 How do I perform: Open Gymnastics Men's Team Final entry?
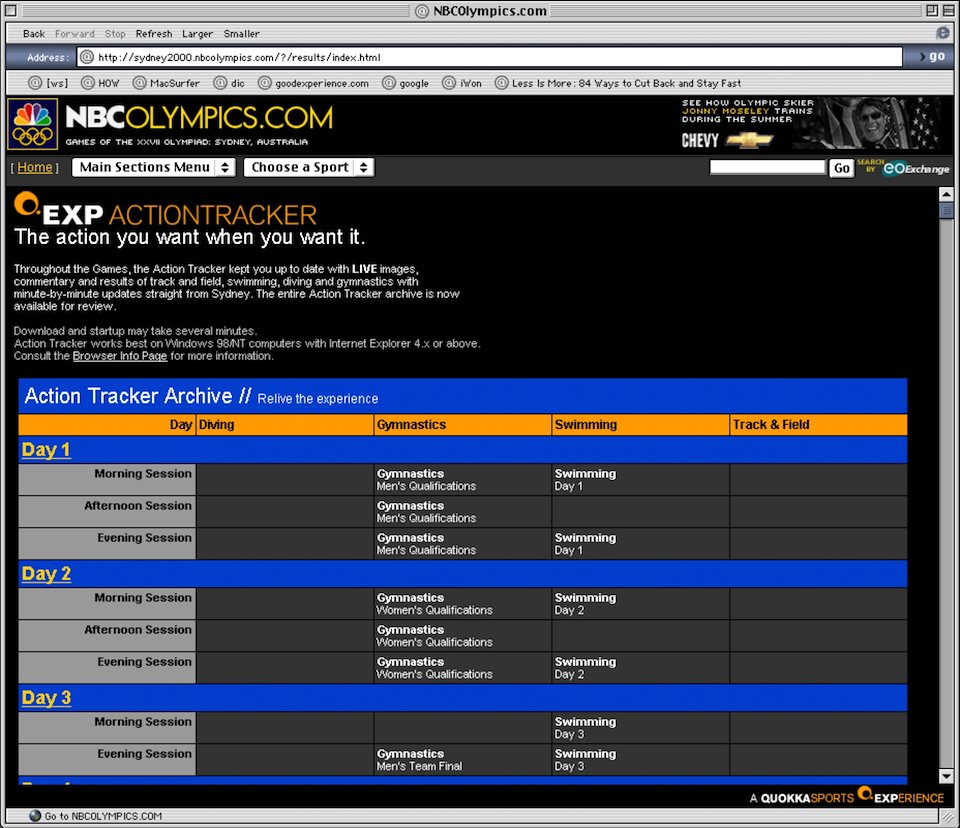(x=419, y=760)
